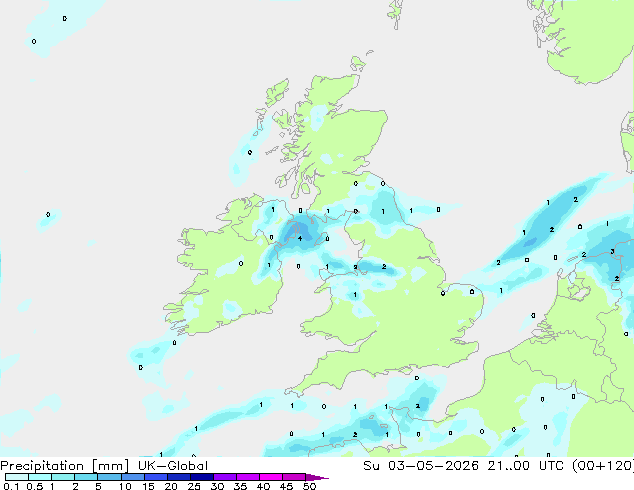The height and width of the screenshot is (490, 634).
Task: Click the 'UK-Global' model label
Action: [x=173, y=466]
